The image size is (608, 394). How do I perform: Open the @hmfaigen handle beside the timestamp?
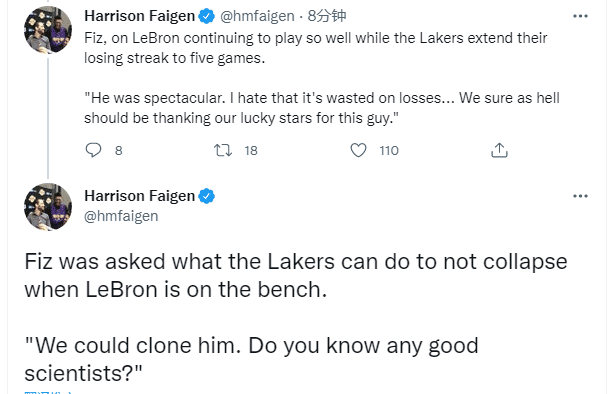[257, 16]
